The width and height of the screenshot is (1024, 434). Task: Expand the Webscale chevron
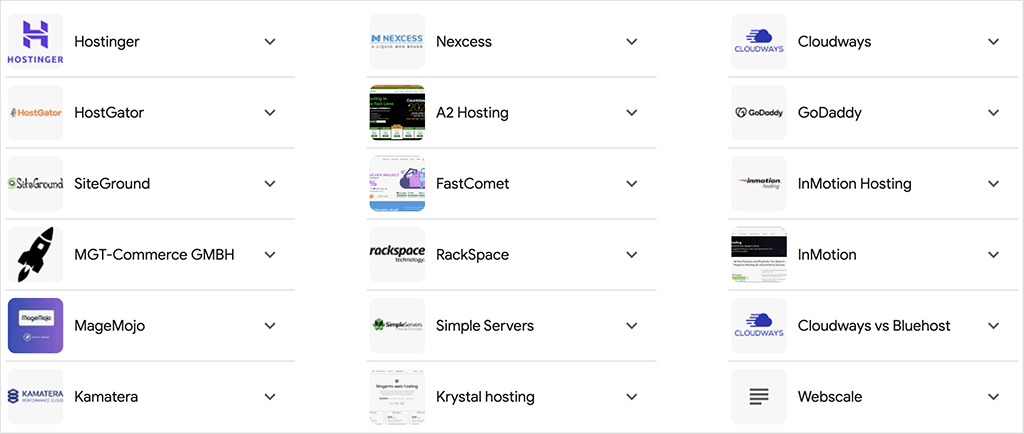[x=993, y=396]
